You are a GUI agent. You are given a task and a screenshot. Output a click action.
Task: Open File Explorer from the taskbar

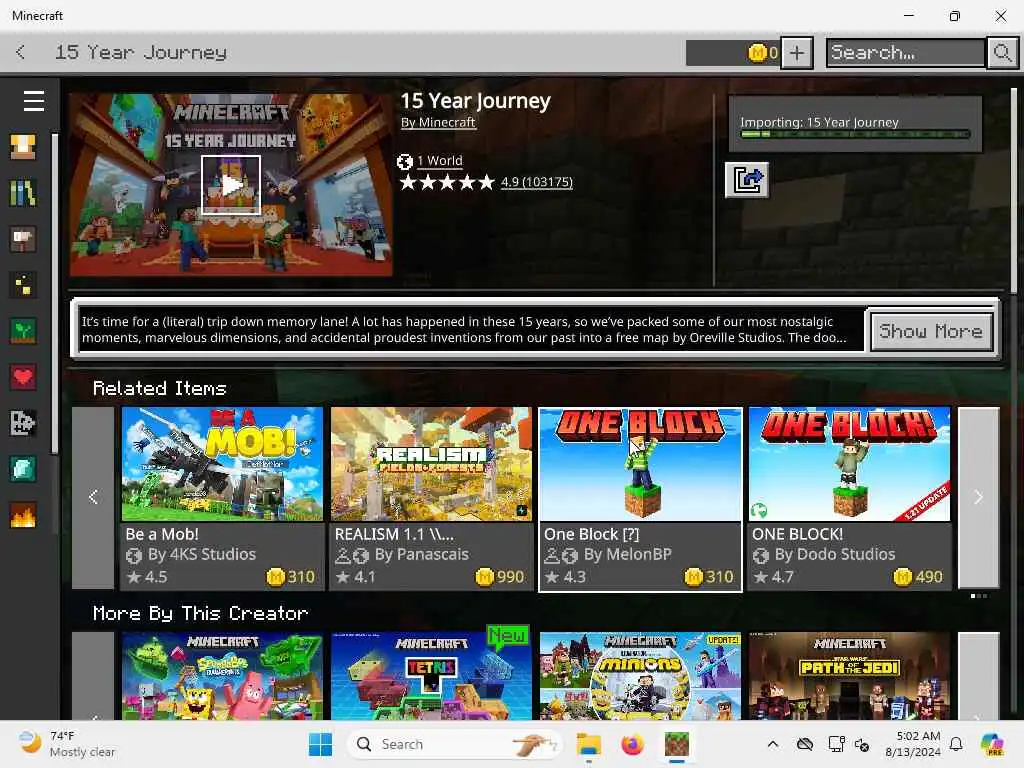[588, 744]
